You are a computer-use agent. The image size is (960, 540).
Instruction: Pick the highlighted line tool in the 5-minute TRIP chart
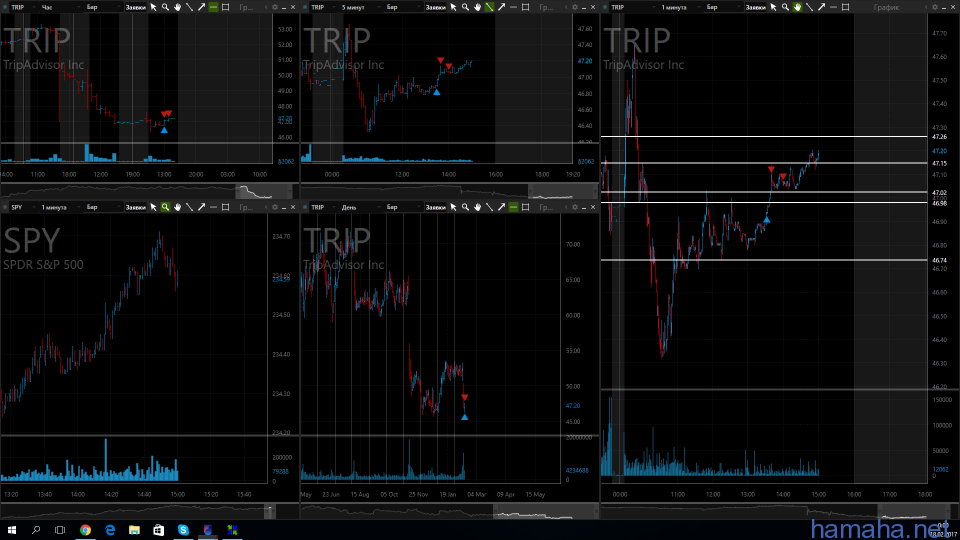489,7
